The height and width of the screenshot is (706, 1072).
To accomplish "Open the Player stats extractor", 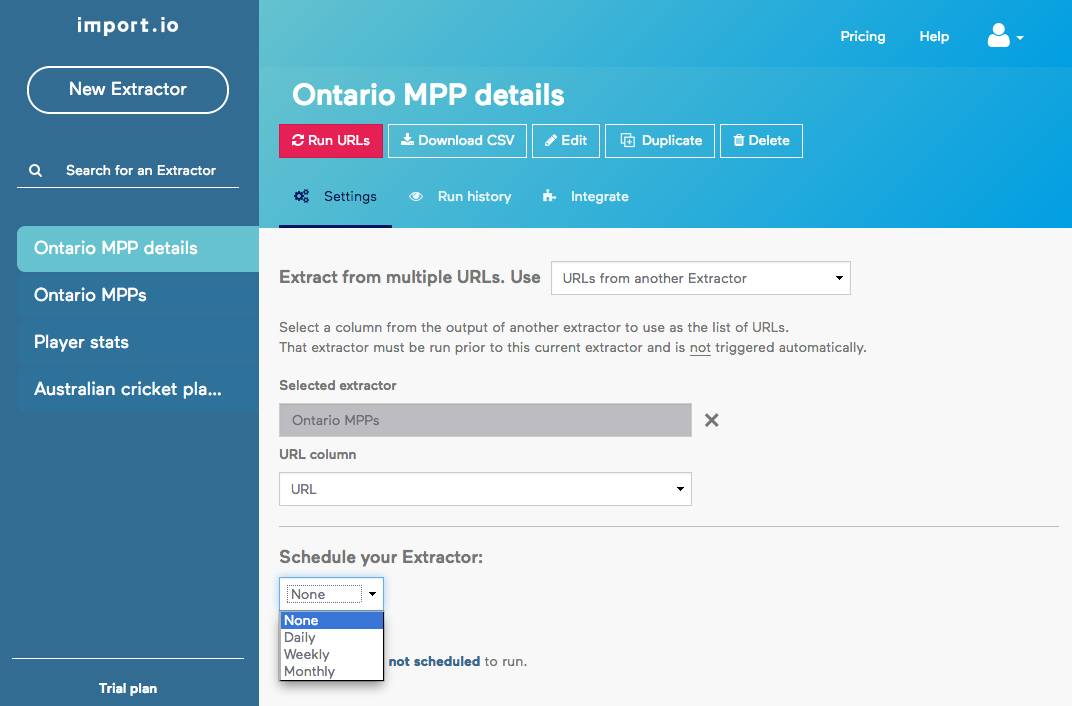I will (138, 342).
